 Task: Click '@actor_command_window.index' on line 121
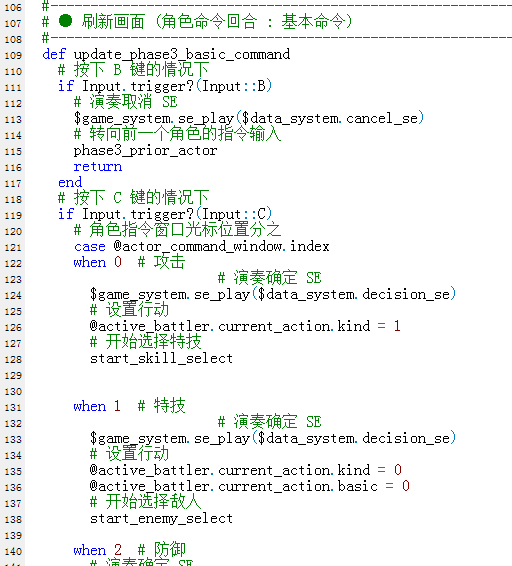coord(221,247)
